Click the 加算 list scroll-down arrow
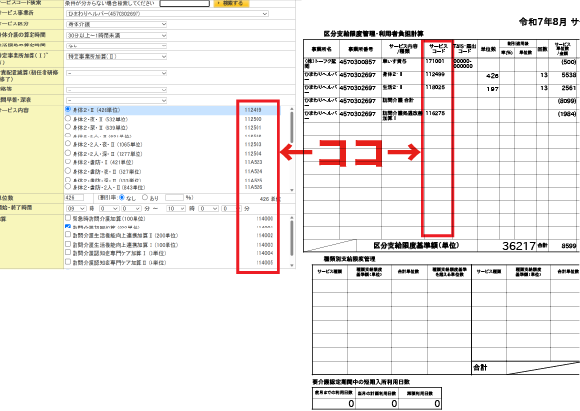This screenshot has height=411, width=580. coord(292,265)
